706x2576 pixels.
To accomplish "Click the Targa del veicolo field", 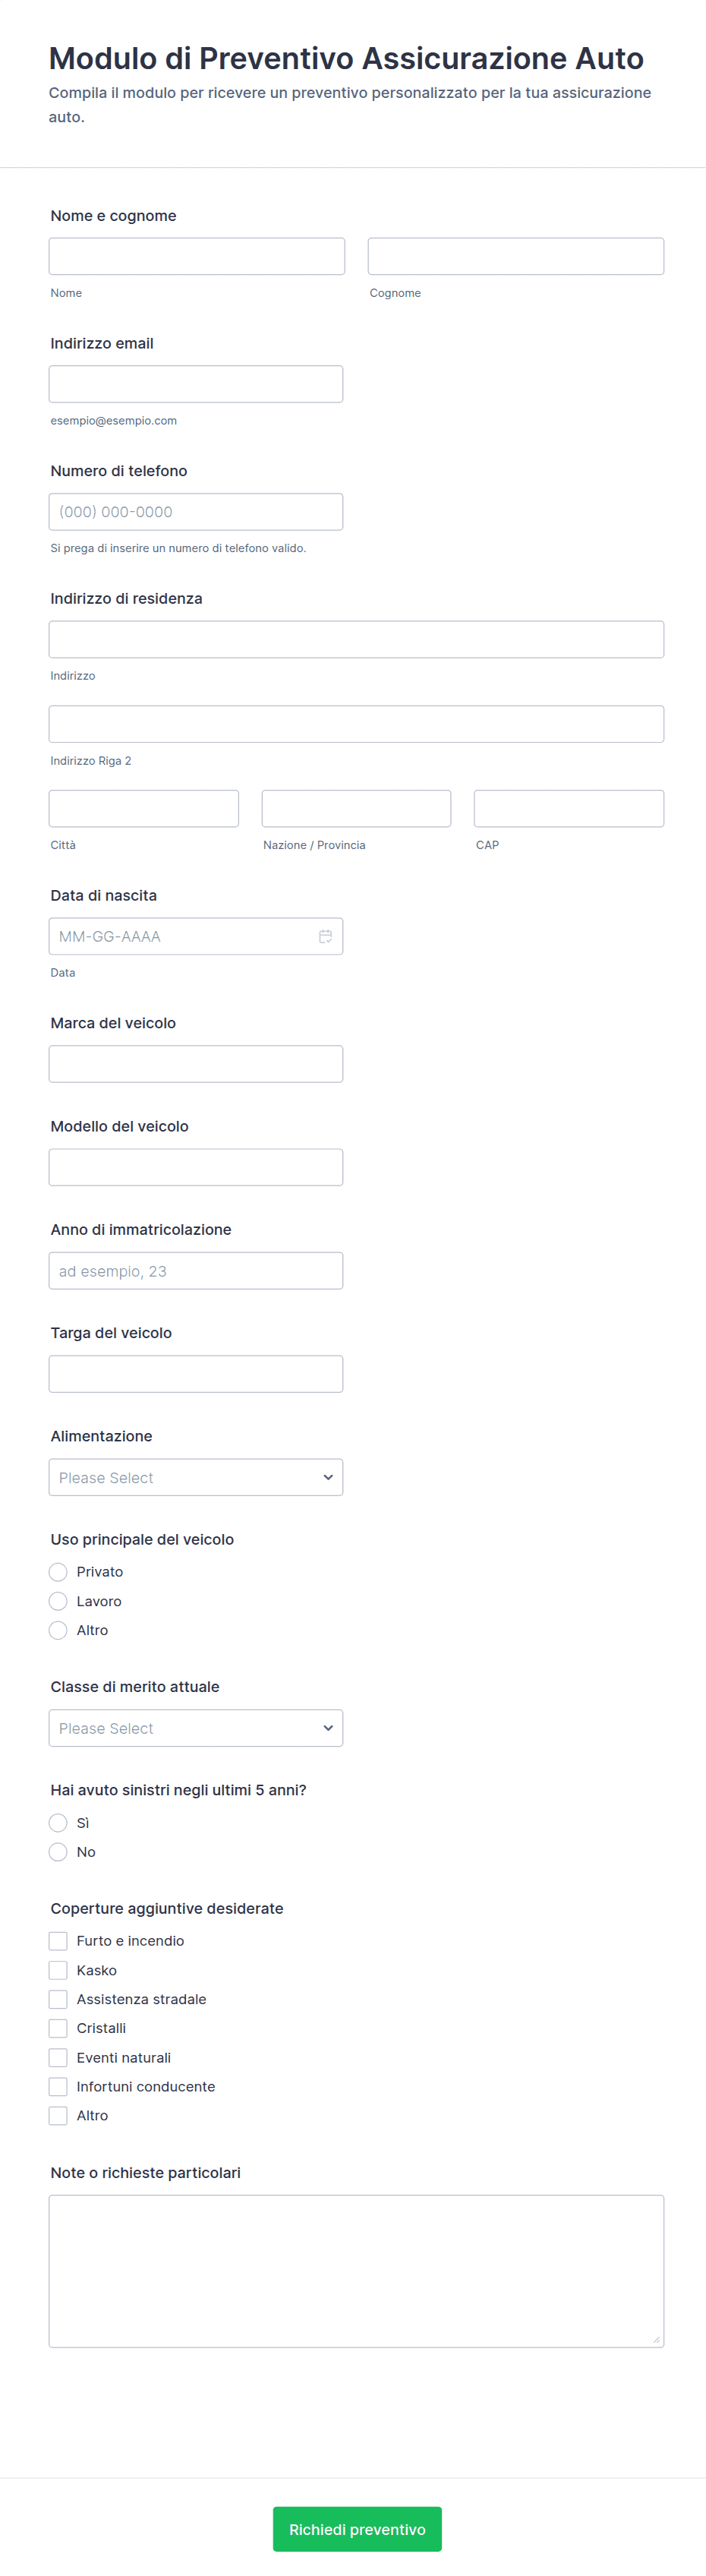I will click(196, 1374).
